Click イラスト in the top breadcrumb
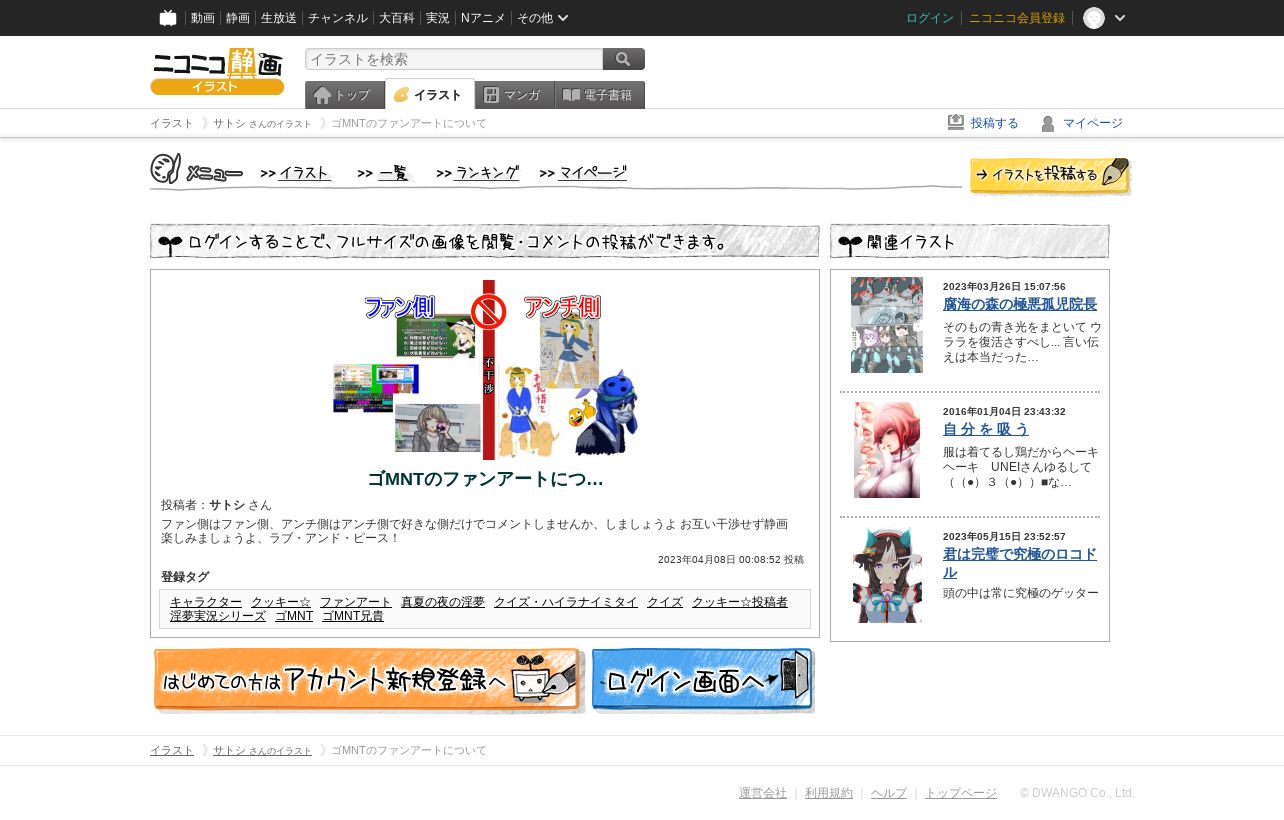Image resolution: width=1284 pixels, height=820 pixels. [x=172, y=123]
